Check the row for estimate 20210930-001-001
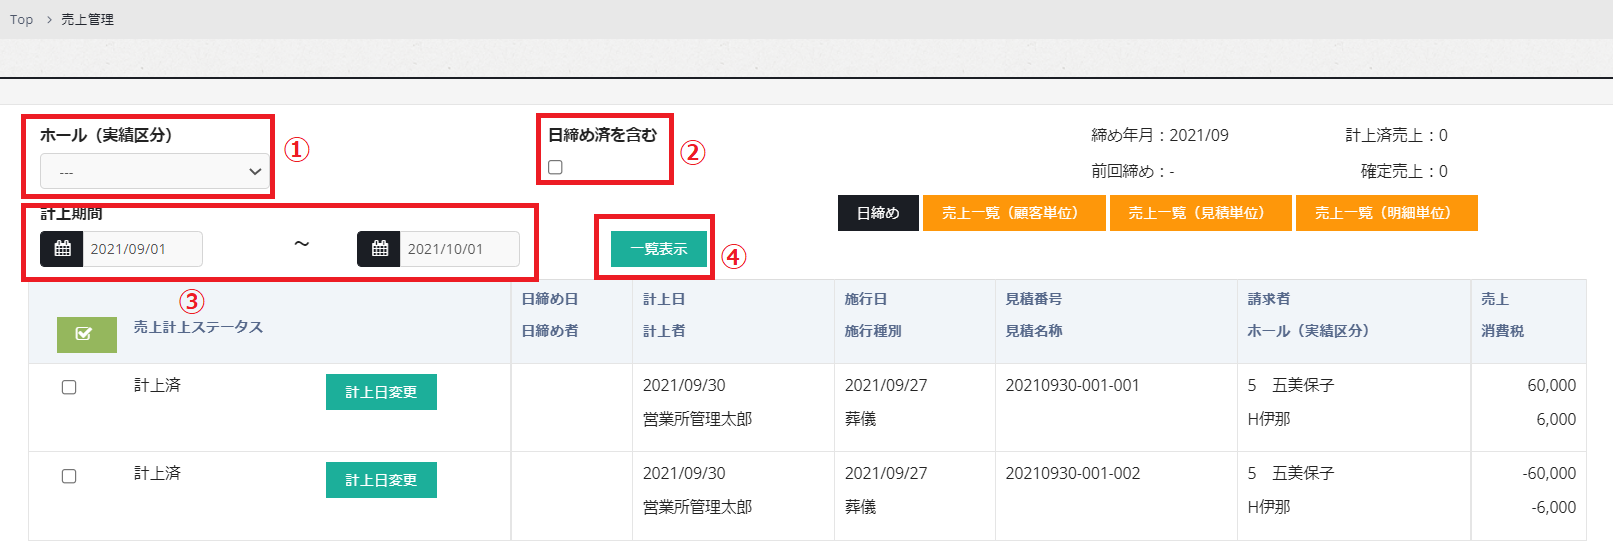The image size is (1613, 555). click(x=69, y=387)
